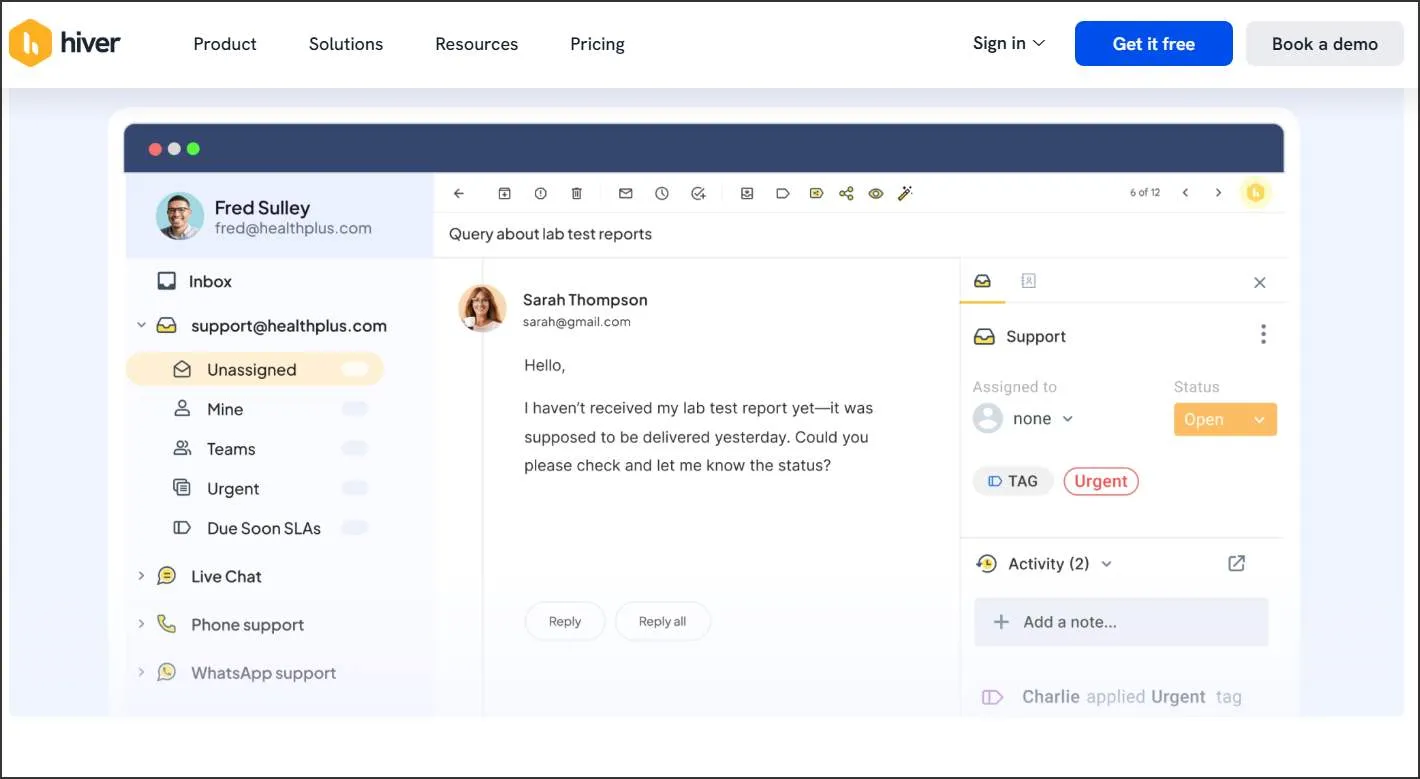Delete the email with the trash icon
Viewport: 1420px width, 779px height.
576,193
